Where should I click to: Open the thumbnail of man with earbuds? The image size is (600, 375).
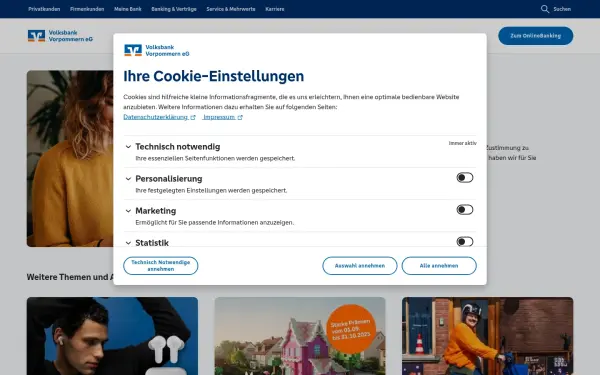point(112,336)
